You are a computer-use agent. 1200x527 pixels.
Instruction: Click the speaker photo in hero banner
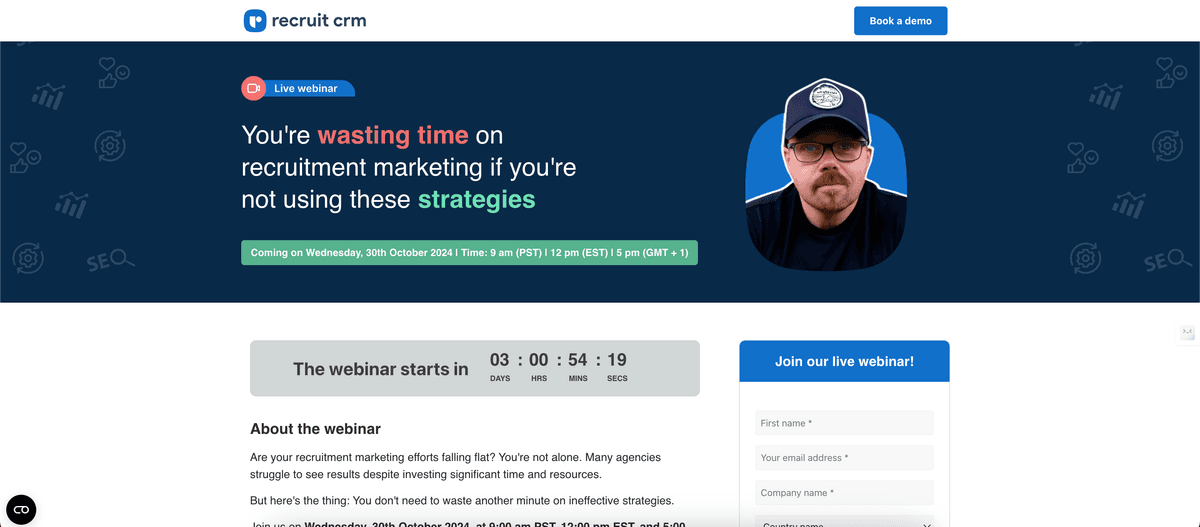pos(827,173)
